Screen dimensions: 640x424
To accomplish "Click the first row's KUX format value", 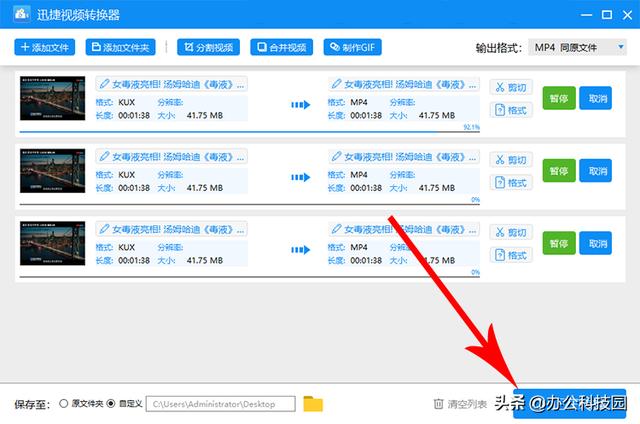I will [x=127, y=102].
